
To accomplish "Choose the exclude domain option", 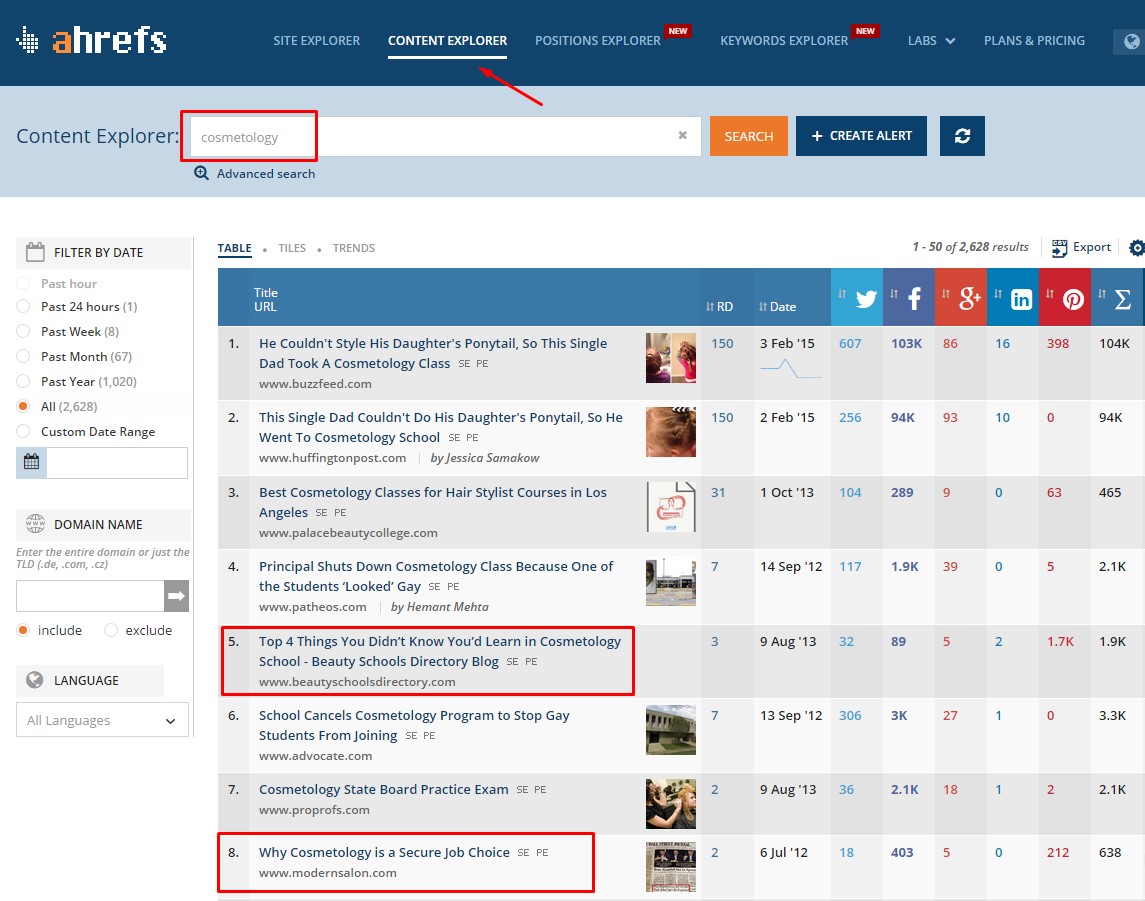I will coord(111,630).
